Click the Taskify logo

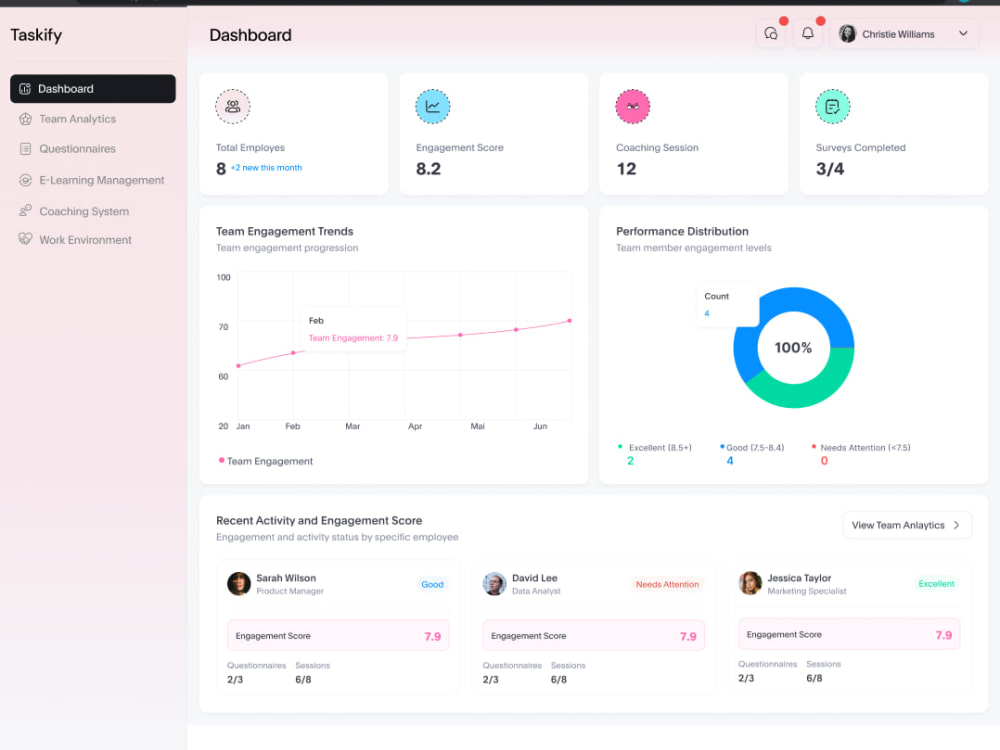(x=36, y=35)
